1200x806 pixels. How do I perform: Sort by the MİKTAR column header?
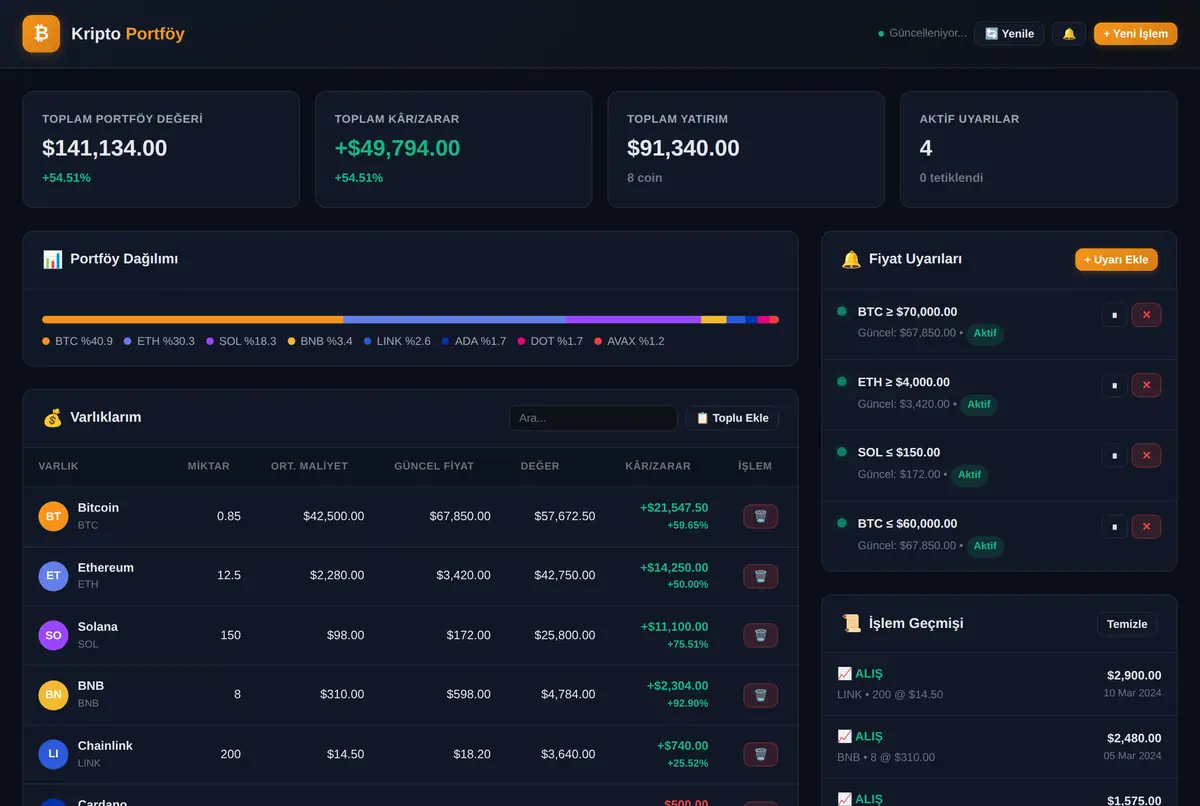pyautogui.click(x=209, y=466)
